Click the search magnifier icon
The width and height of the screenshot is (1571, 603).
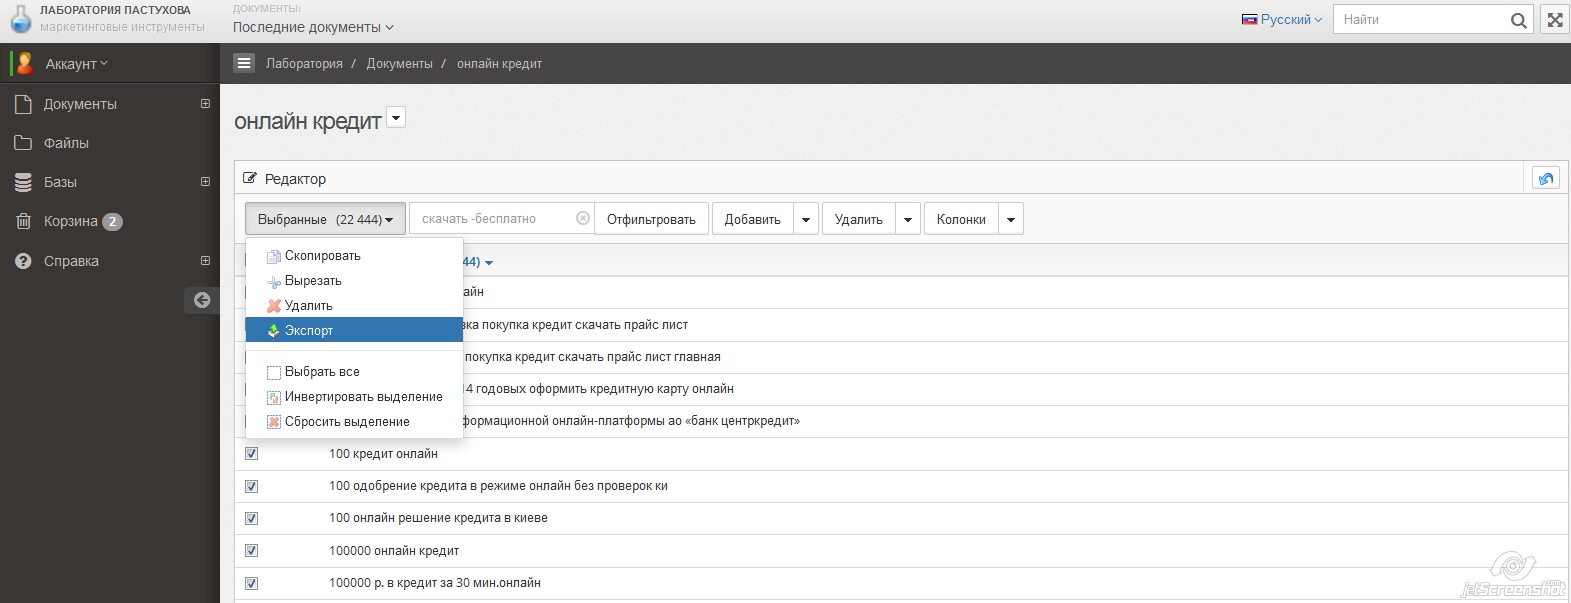1518,20
